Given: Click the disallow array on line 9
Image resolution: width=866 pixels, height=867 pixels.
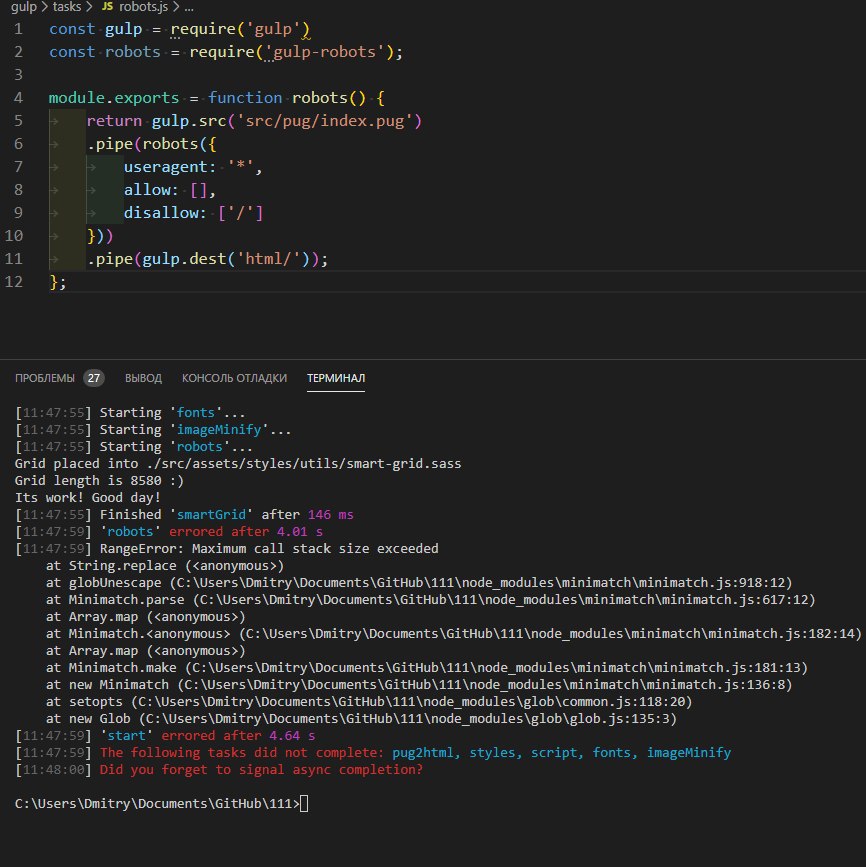Looking at the screenshot, I should (241, 213).
